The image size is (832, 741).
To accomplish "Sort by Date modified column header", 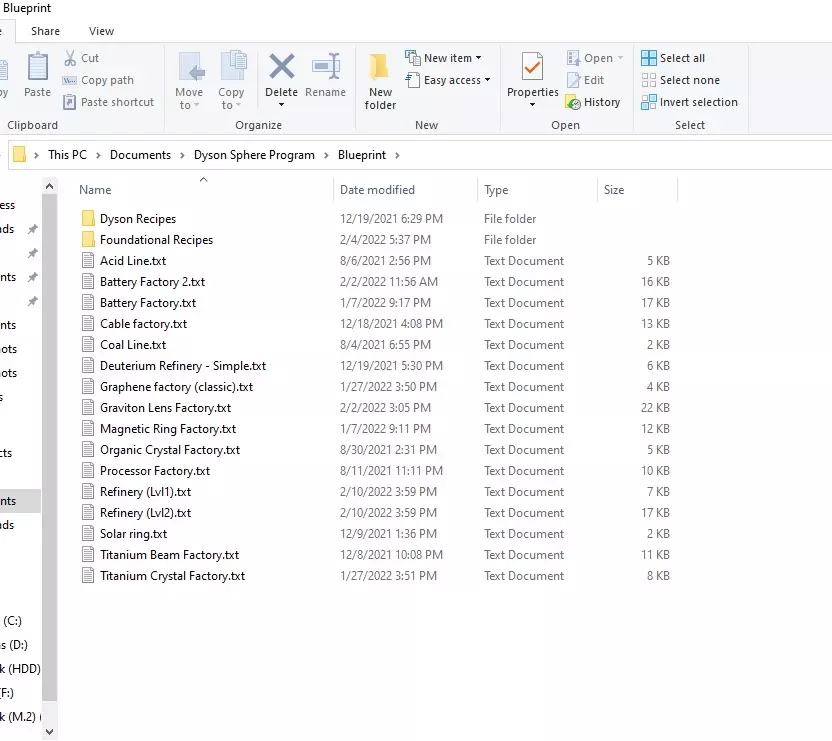I will (x=377, y=189).
